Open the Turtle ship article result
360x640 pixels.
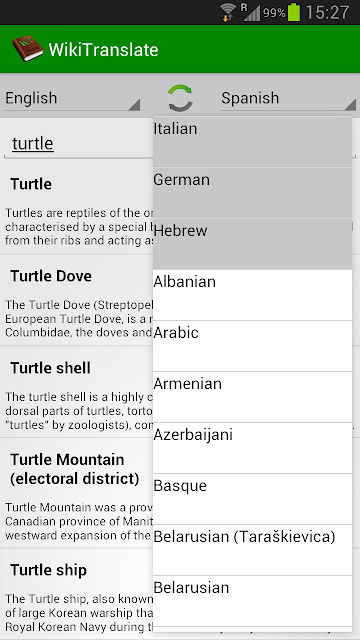(77, 594)
